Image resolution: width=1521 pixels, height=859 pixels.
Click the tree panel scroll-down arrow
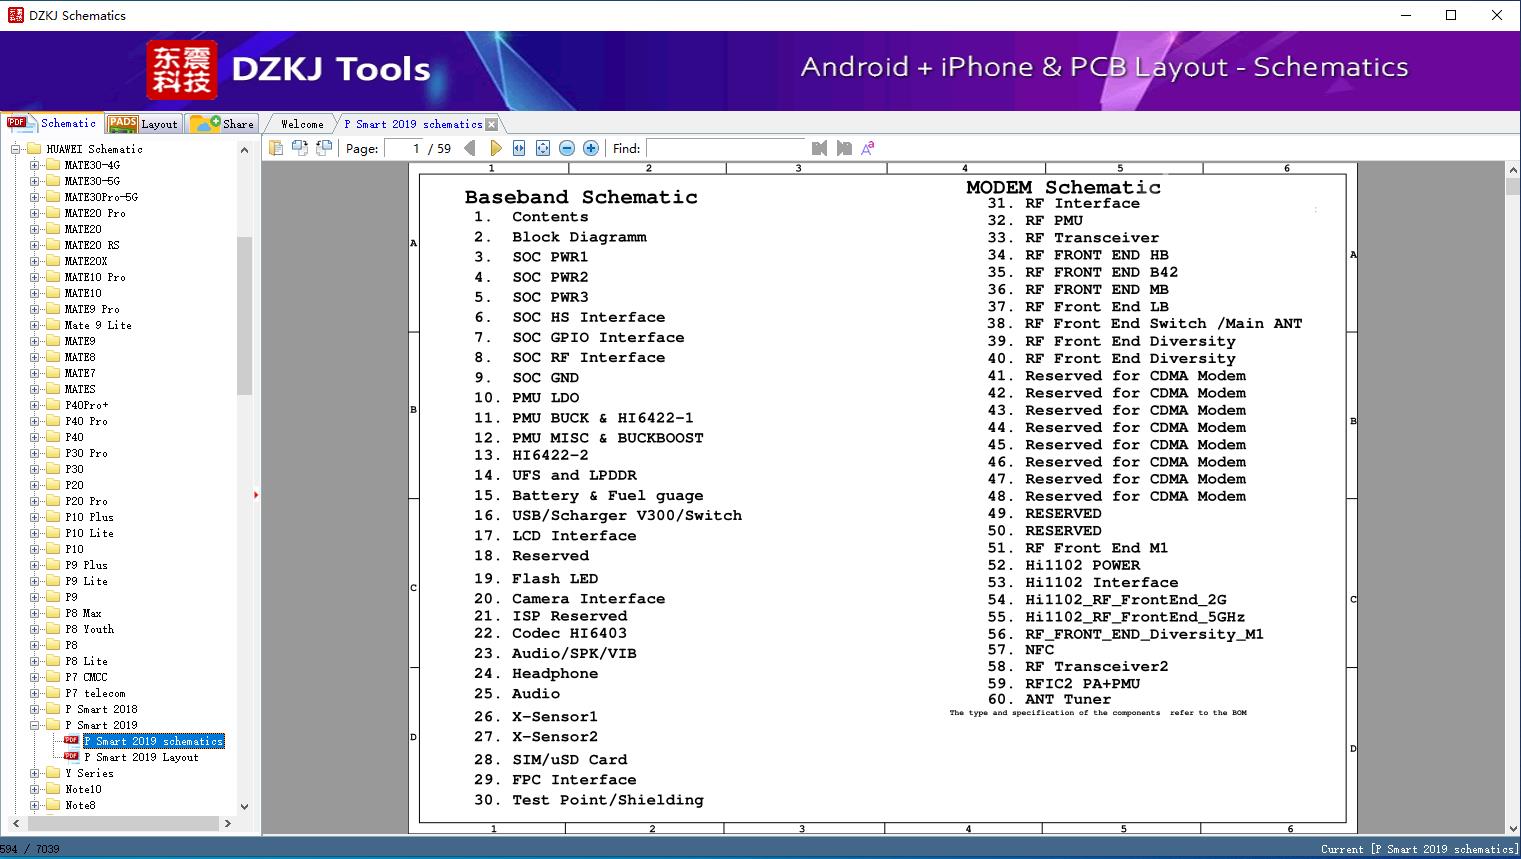point(244,806)
